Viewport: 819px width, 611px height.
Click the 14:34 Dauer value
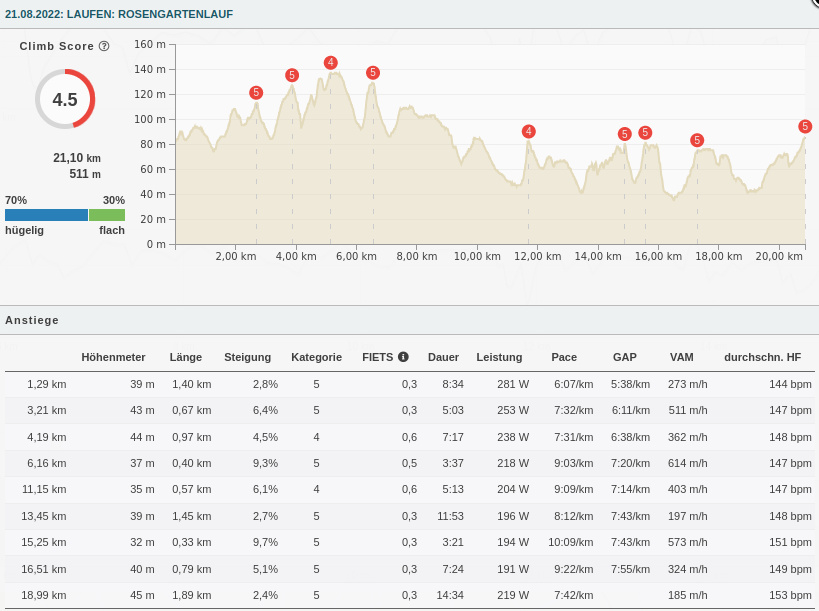coord(450,595)
